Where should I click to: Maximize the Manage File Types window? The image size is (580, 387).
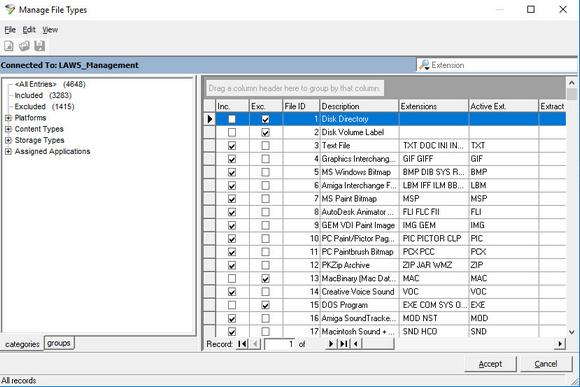tap(531, 9)
